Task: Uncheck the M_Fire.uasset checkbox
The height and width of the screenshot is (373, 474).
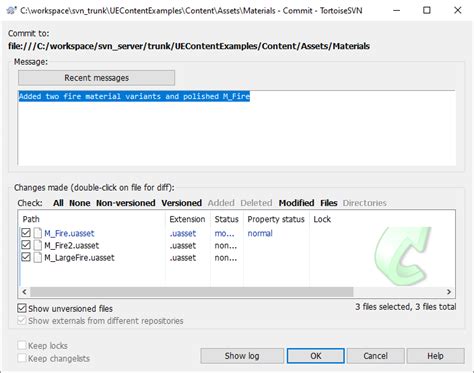Action: (x=26, y=233)
